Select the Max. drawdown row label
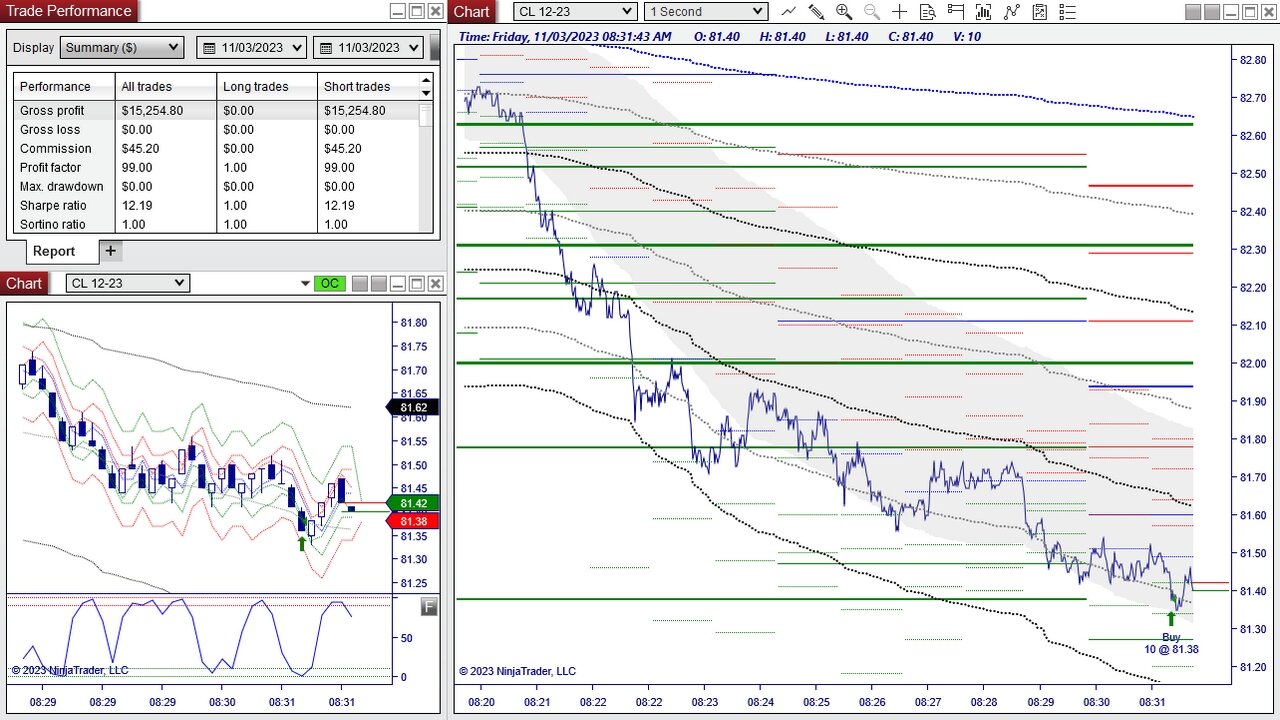Viewport: 1280px width, 720px height. (x=62, y=186)
